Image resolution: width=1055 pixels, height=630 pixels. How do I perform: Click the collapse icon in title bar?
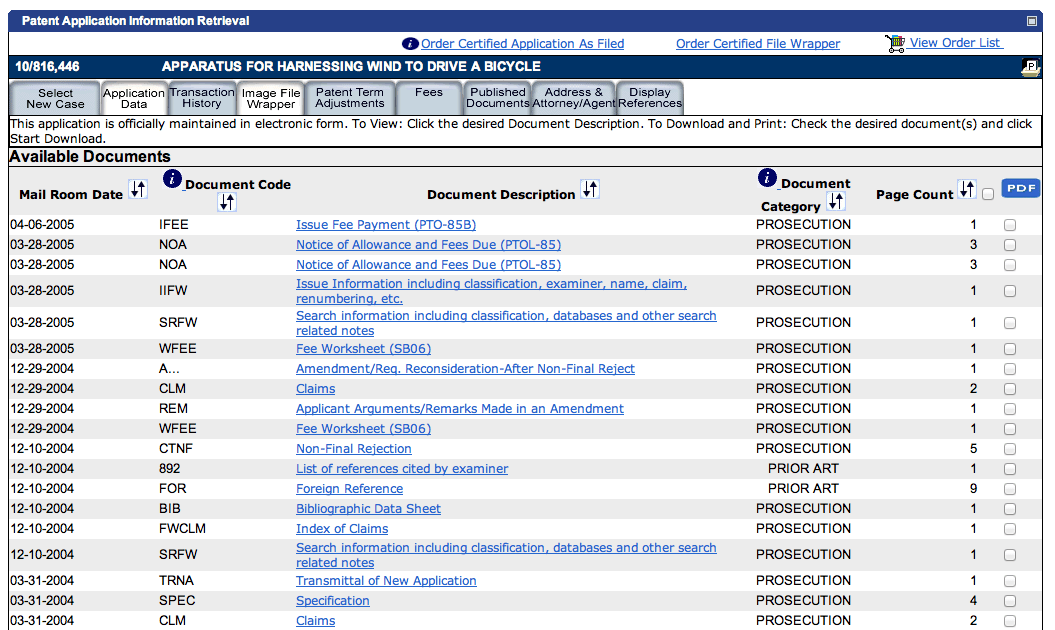1032,21
